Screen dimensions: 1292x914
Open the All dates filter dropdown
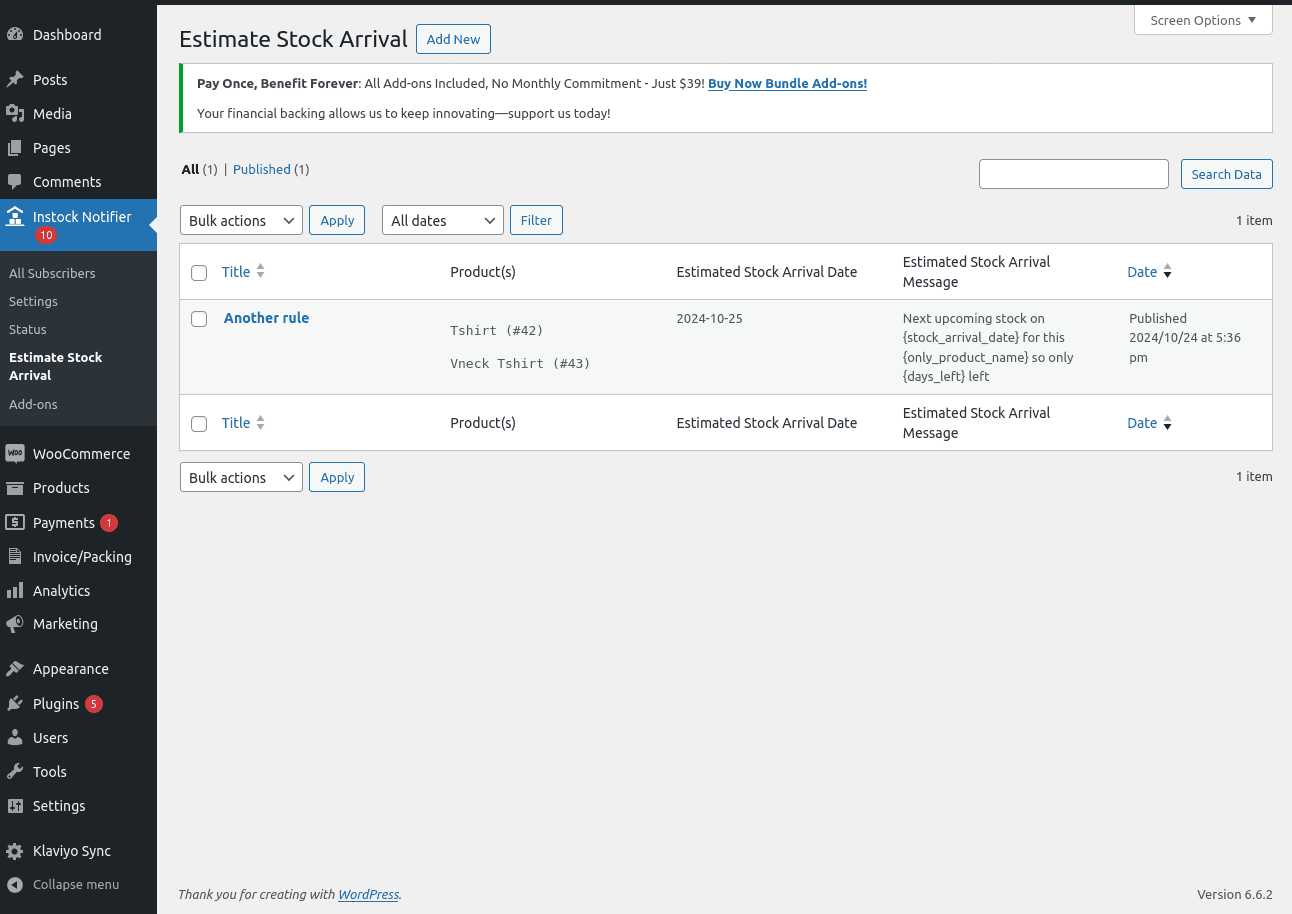click(443, 220)
